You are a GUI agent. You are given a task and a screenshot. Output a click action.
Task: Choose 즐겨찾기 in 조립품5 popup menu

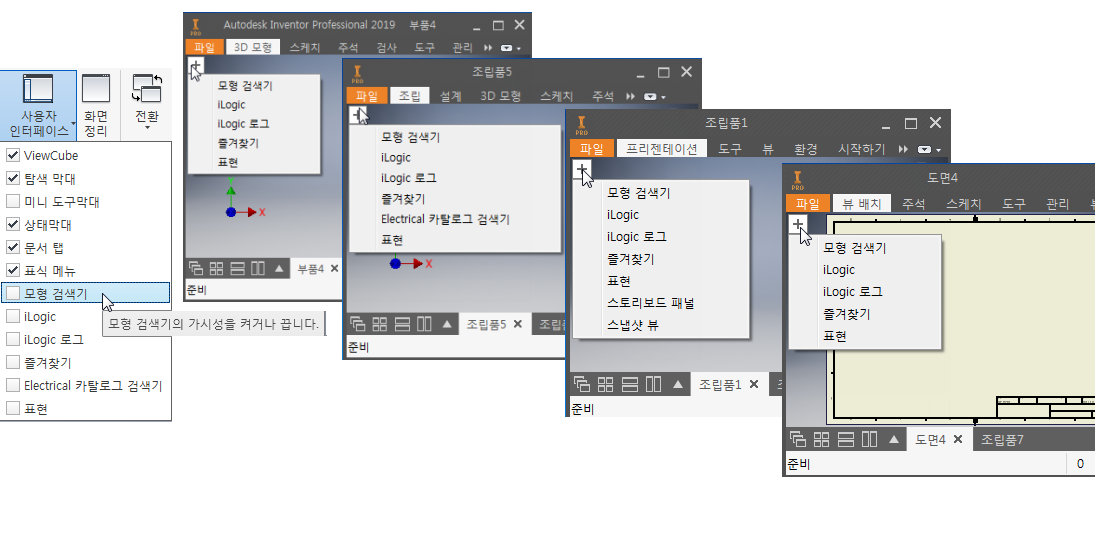(x=403, y=198)
